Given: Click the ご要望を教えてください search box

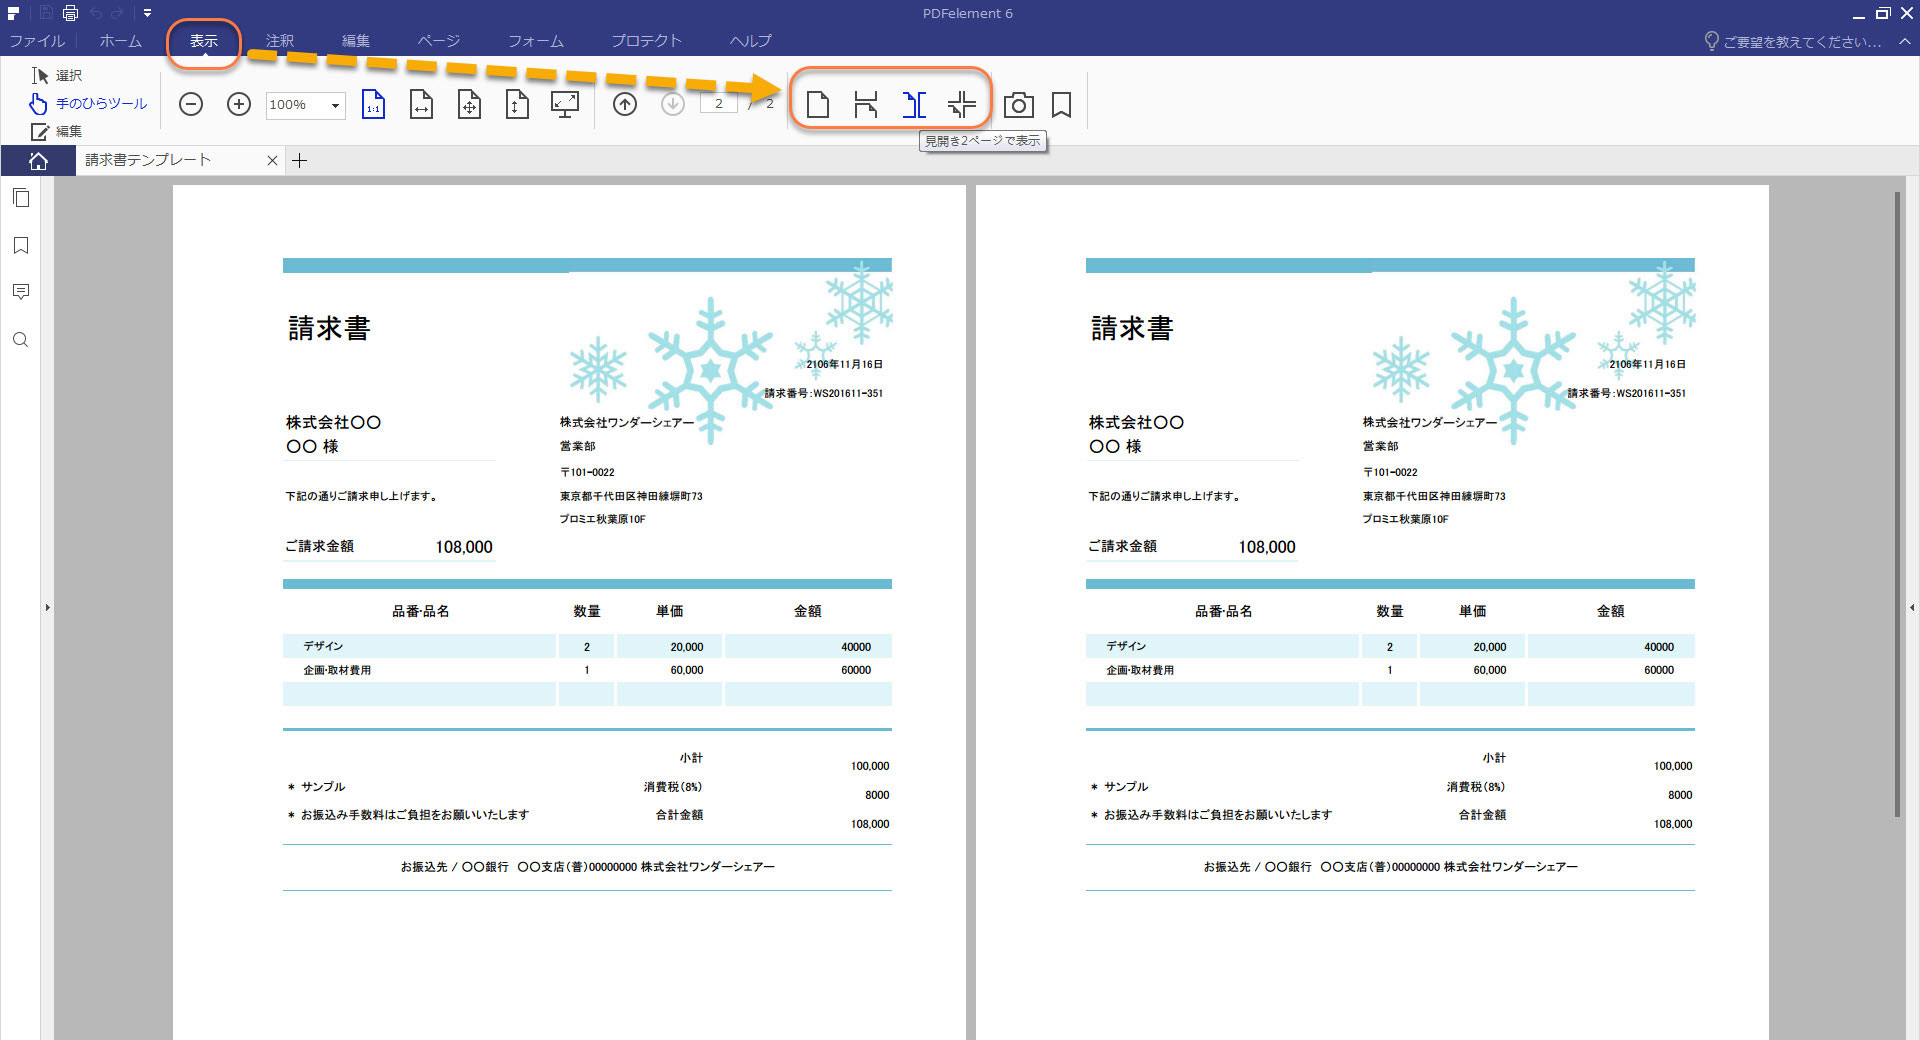Looking at the screenshot, I should coord(1793,42).
